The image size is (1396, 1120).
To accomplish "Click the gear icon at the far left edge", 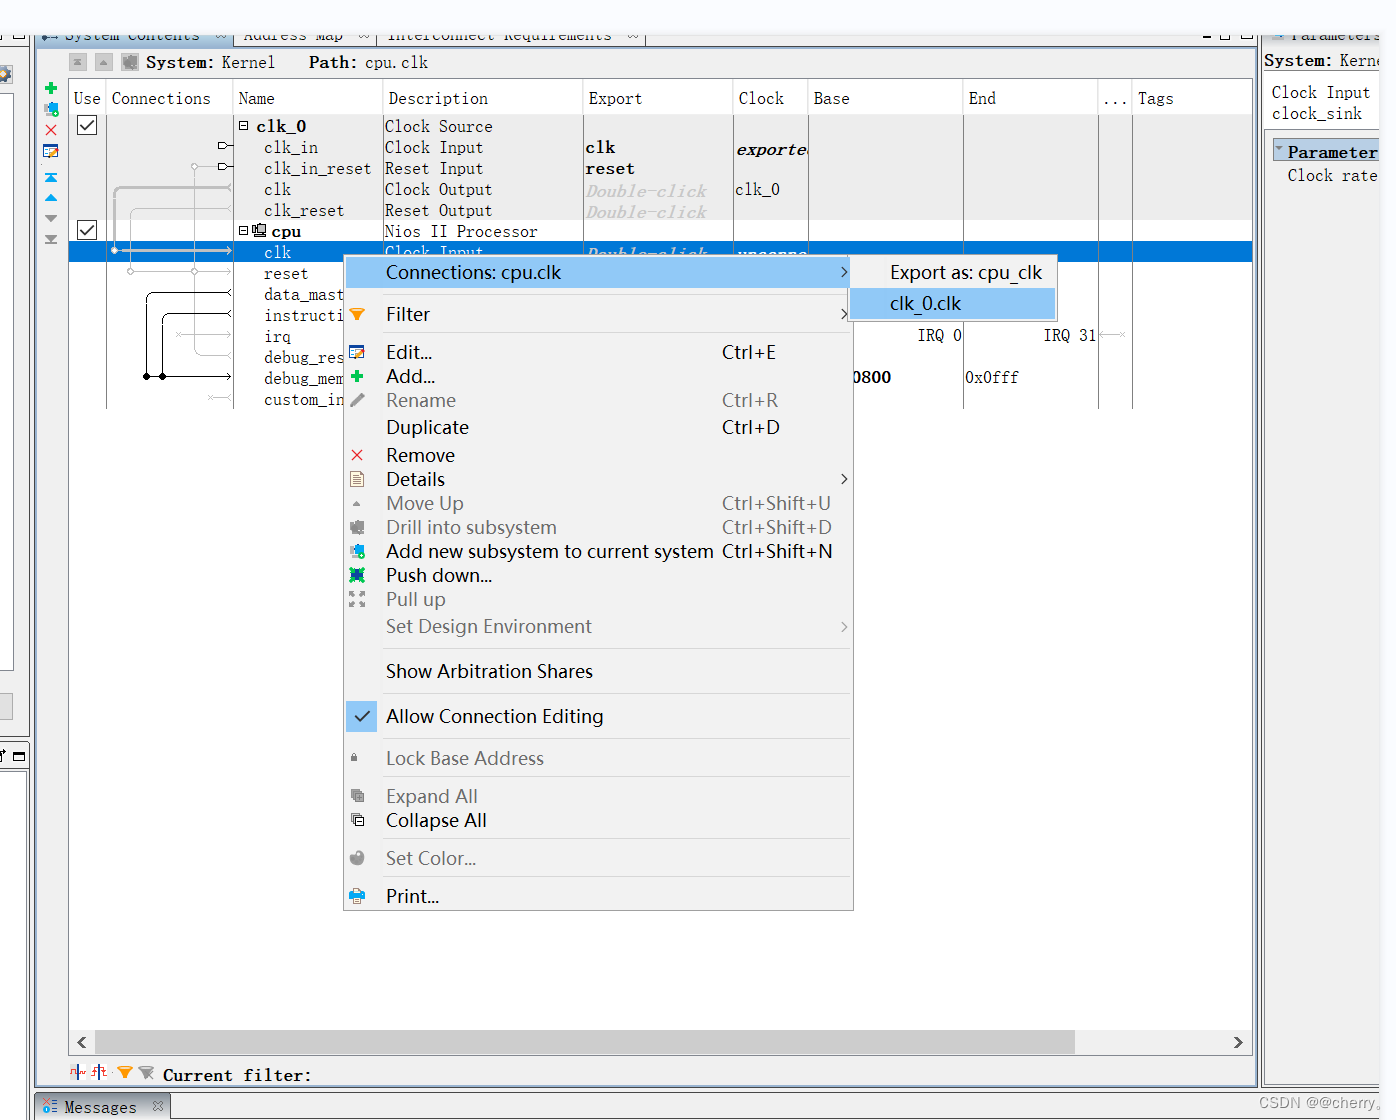I will point(5,75).
